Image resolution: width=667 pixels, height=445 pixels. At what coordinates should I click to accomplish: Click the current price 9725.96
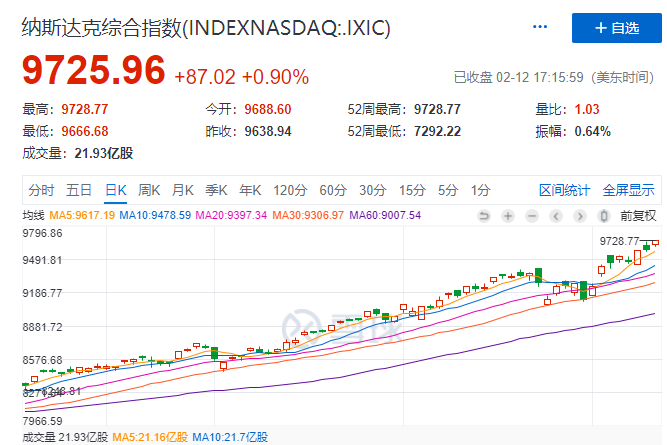click(94, 70)
